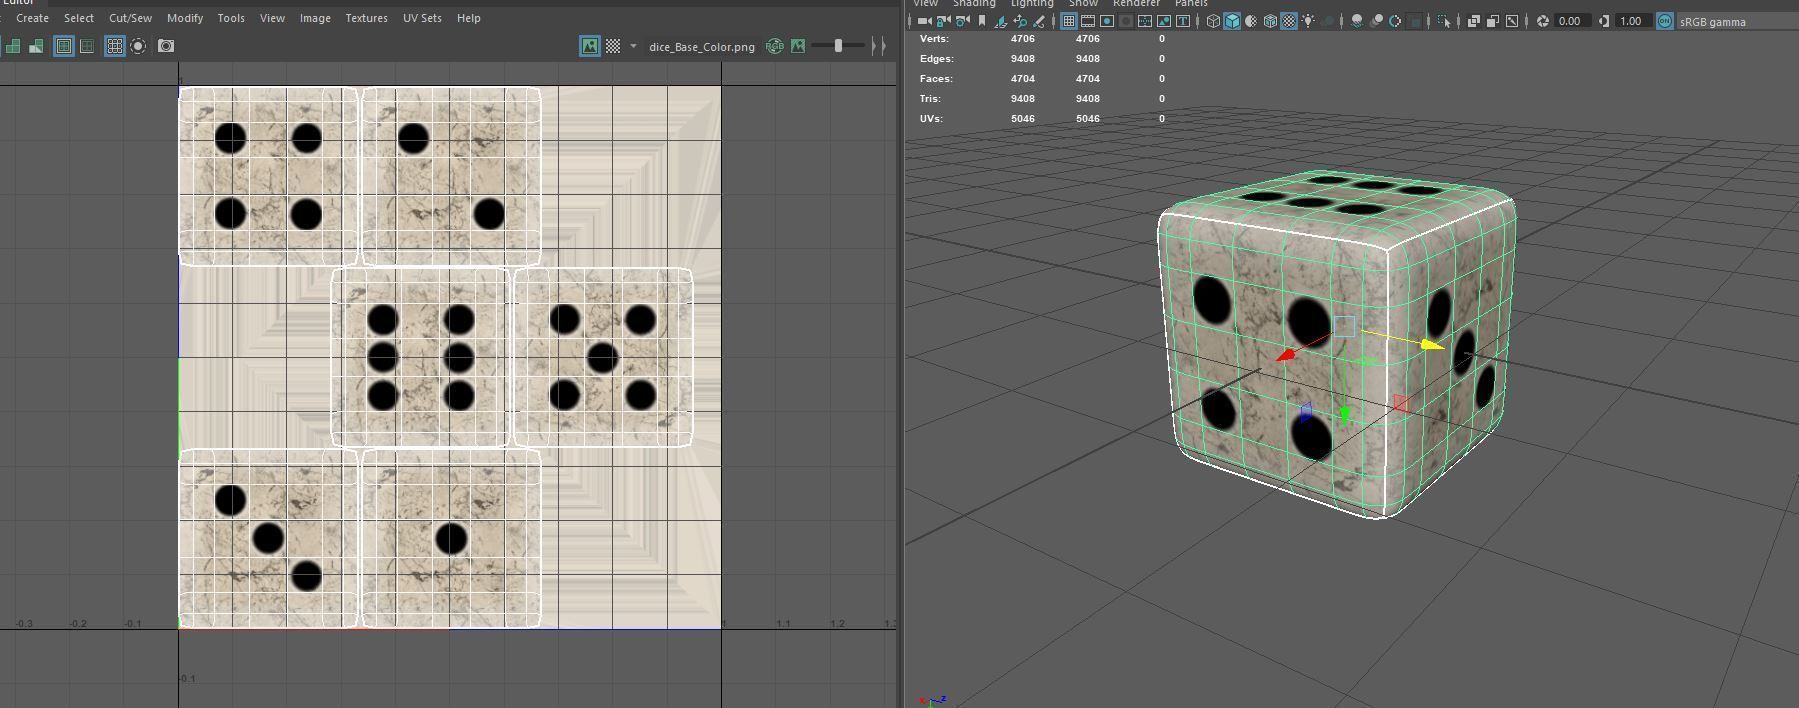Click the camera bookmarks icon
Screen dimensions: 1799x708
982,21
